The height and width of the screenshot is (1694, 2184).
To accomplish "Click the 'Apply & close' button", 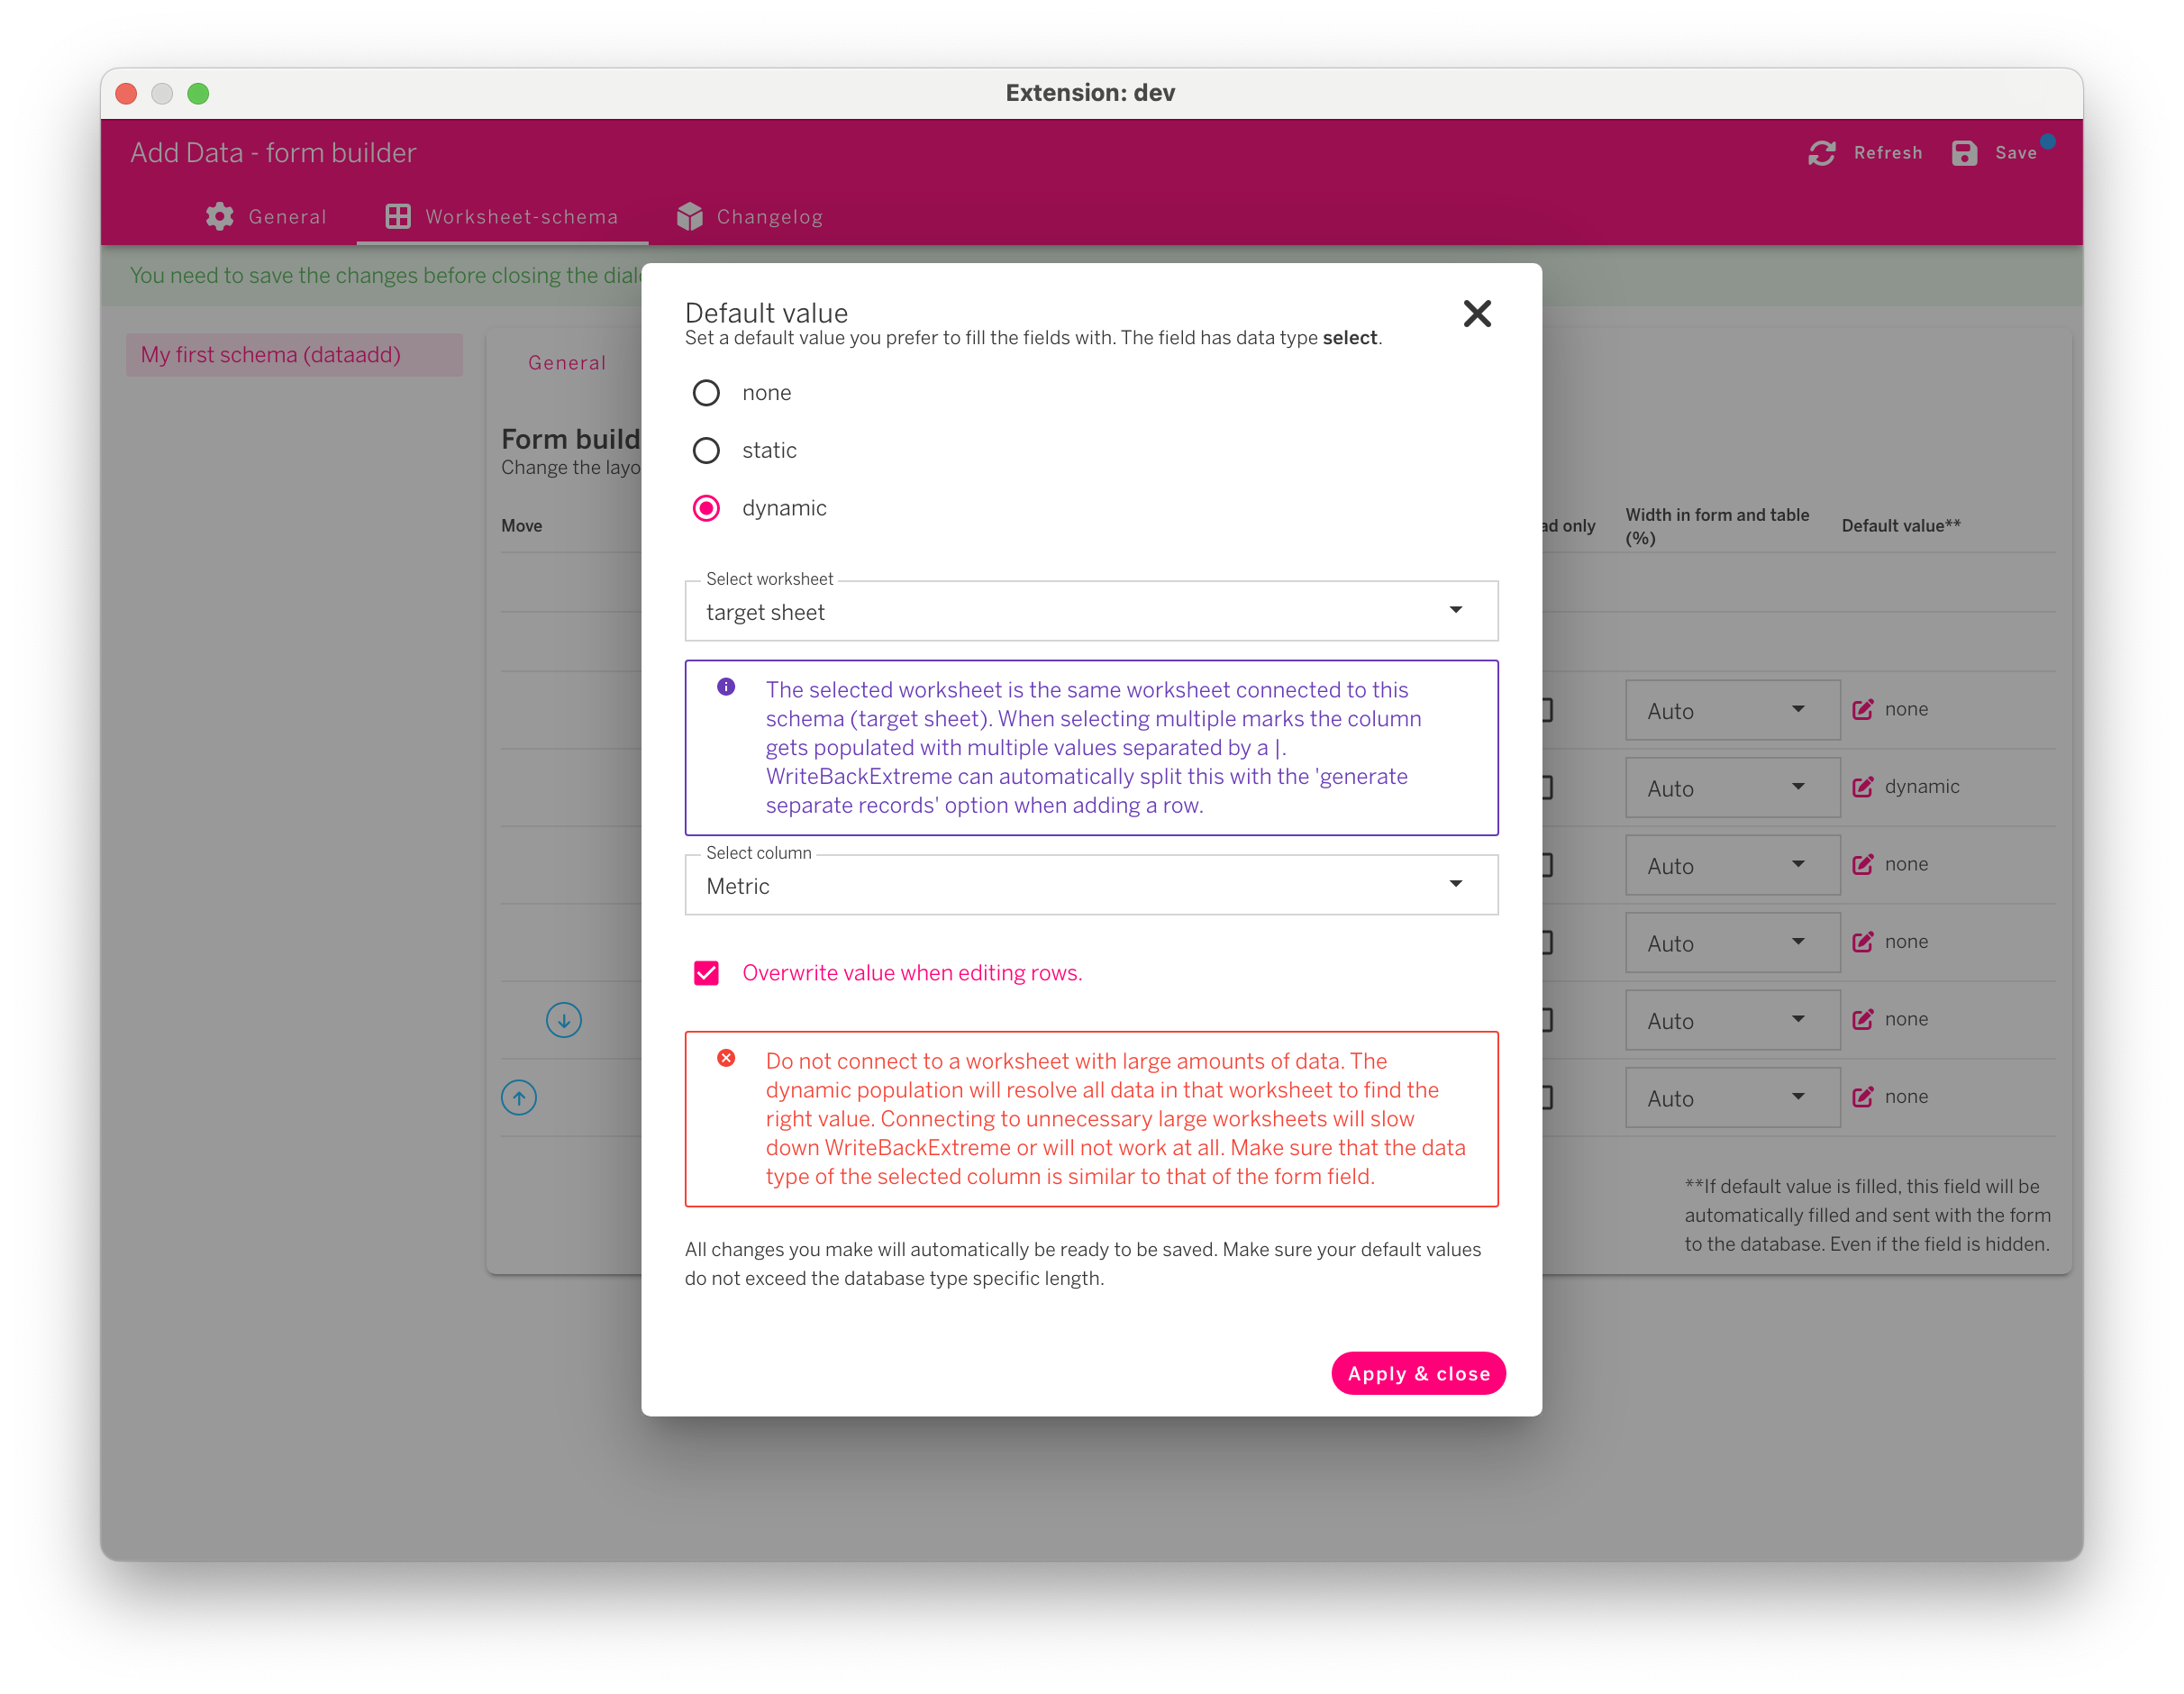I will [1417, 1373].
